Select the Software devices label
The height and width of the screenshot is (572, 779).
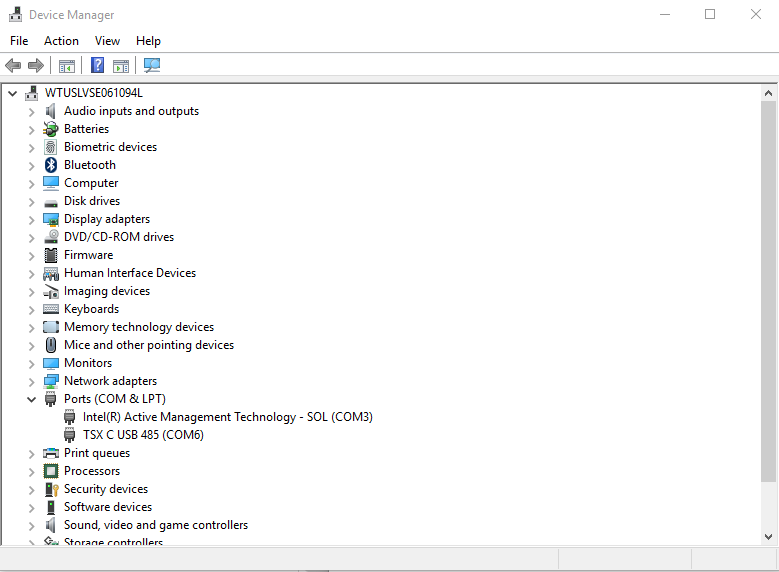point(108,507)
